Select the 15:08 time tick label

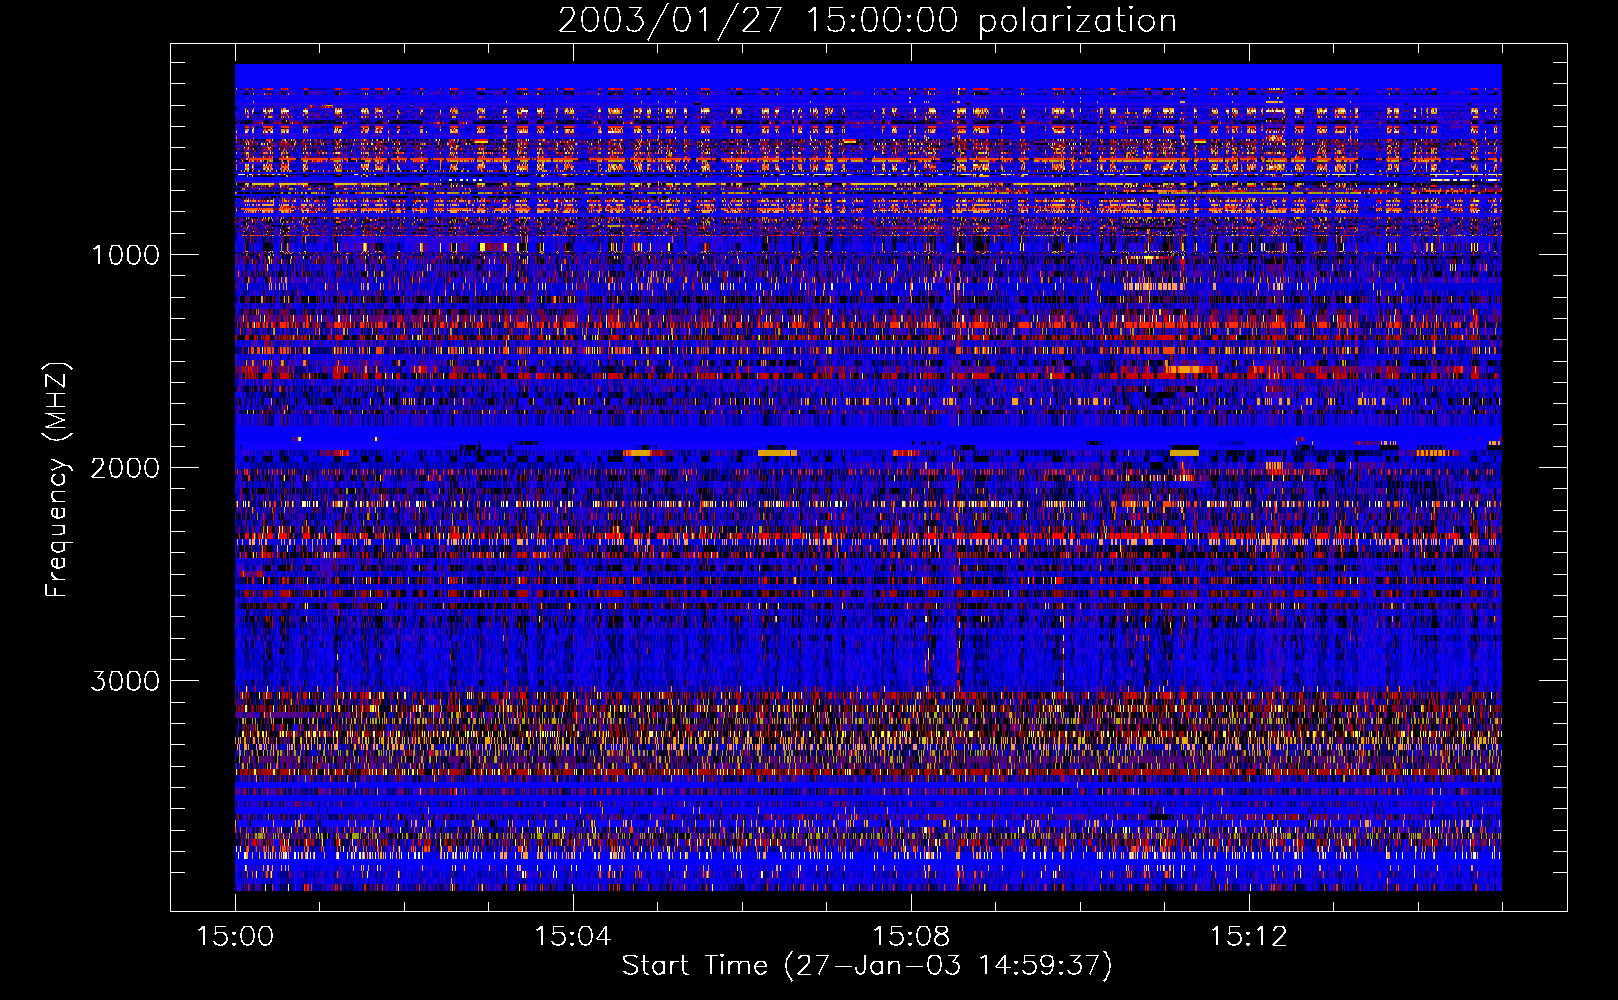click(910, 937)
